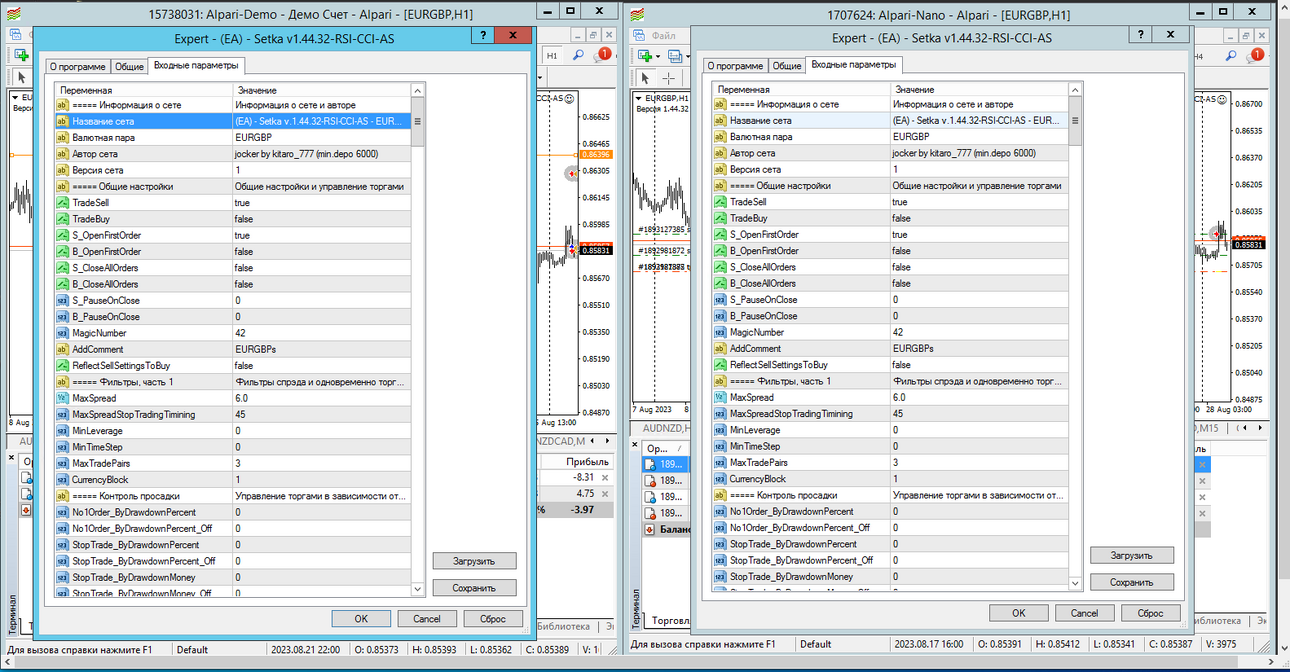Click the chart window icon beside Файл in Alpari-Nano
The width and height of the screenshot is (1290, 672).
point(638,35)
